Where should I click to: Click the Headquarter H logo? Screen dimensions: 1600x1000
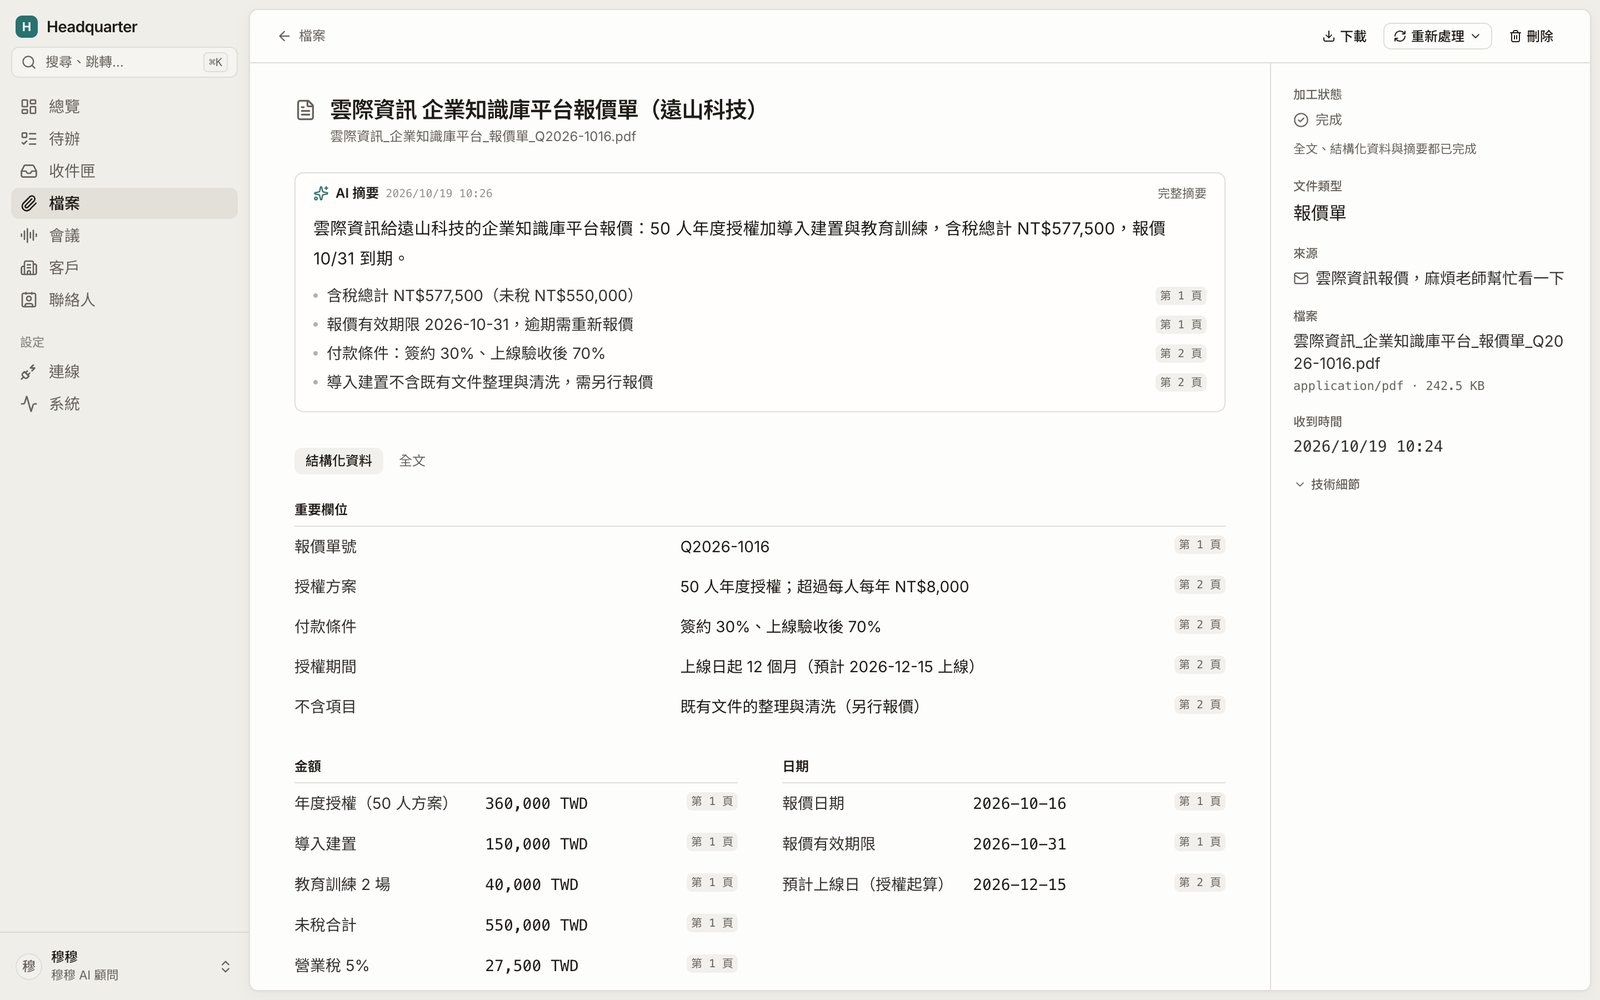(26, 27)
